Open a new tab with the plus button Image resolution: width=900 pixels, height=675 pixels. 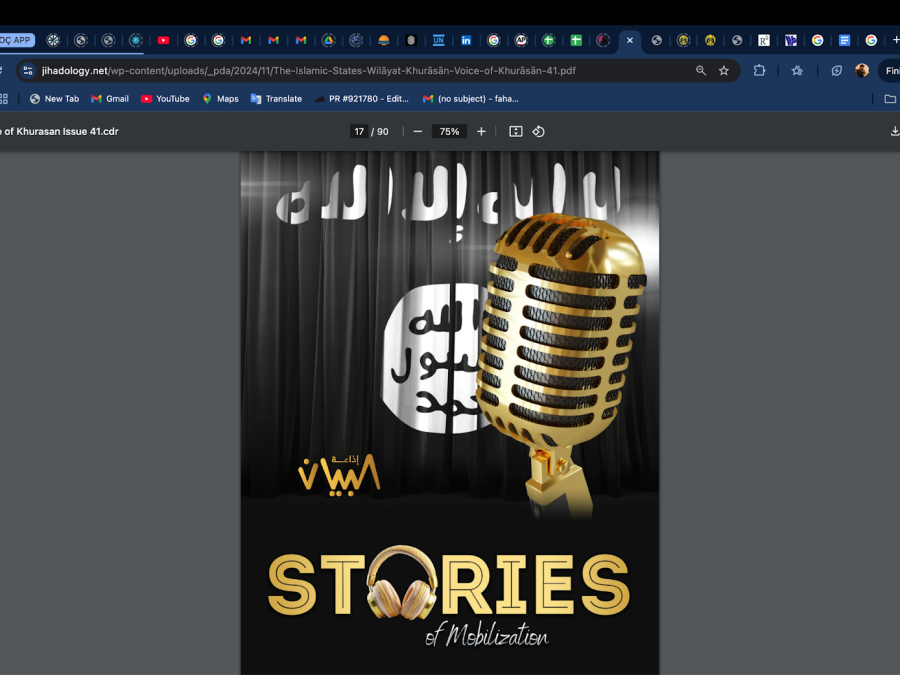click(895, 40)
